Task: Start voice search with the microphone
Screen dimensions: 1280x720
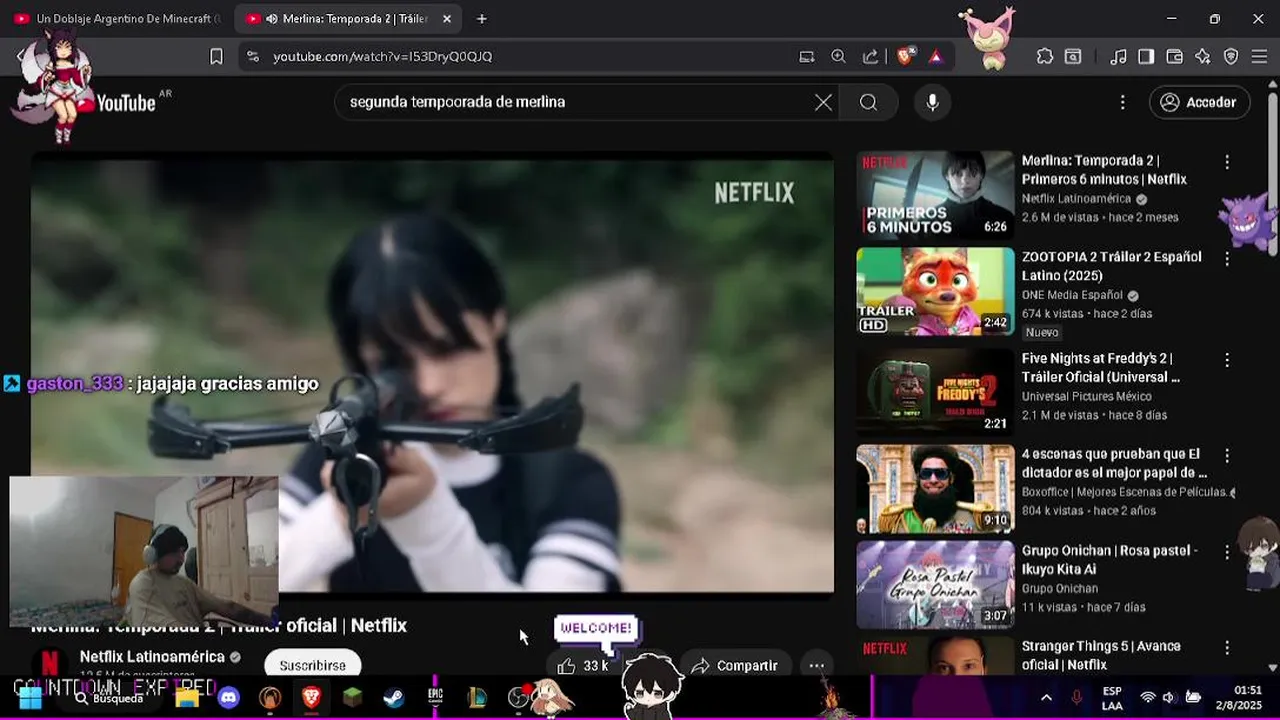Action: (x=932, y=102)
